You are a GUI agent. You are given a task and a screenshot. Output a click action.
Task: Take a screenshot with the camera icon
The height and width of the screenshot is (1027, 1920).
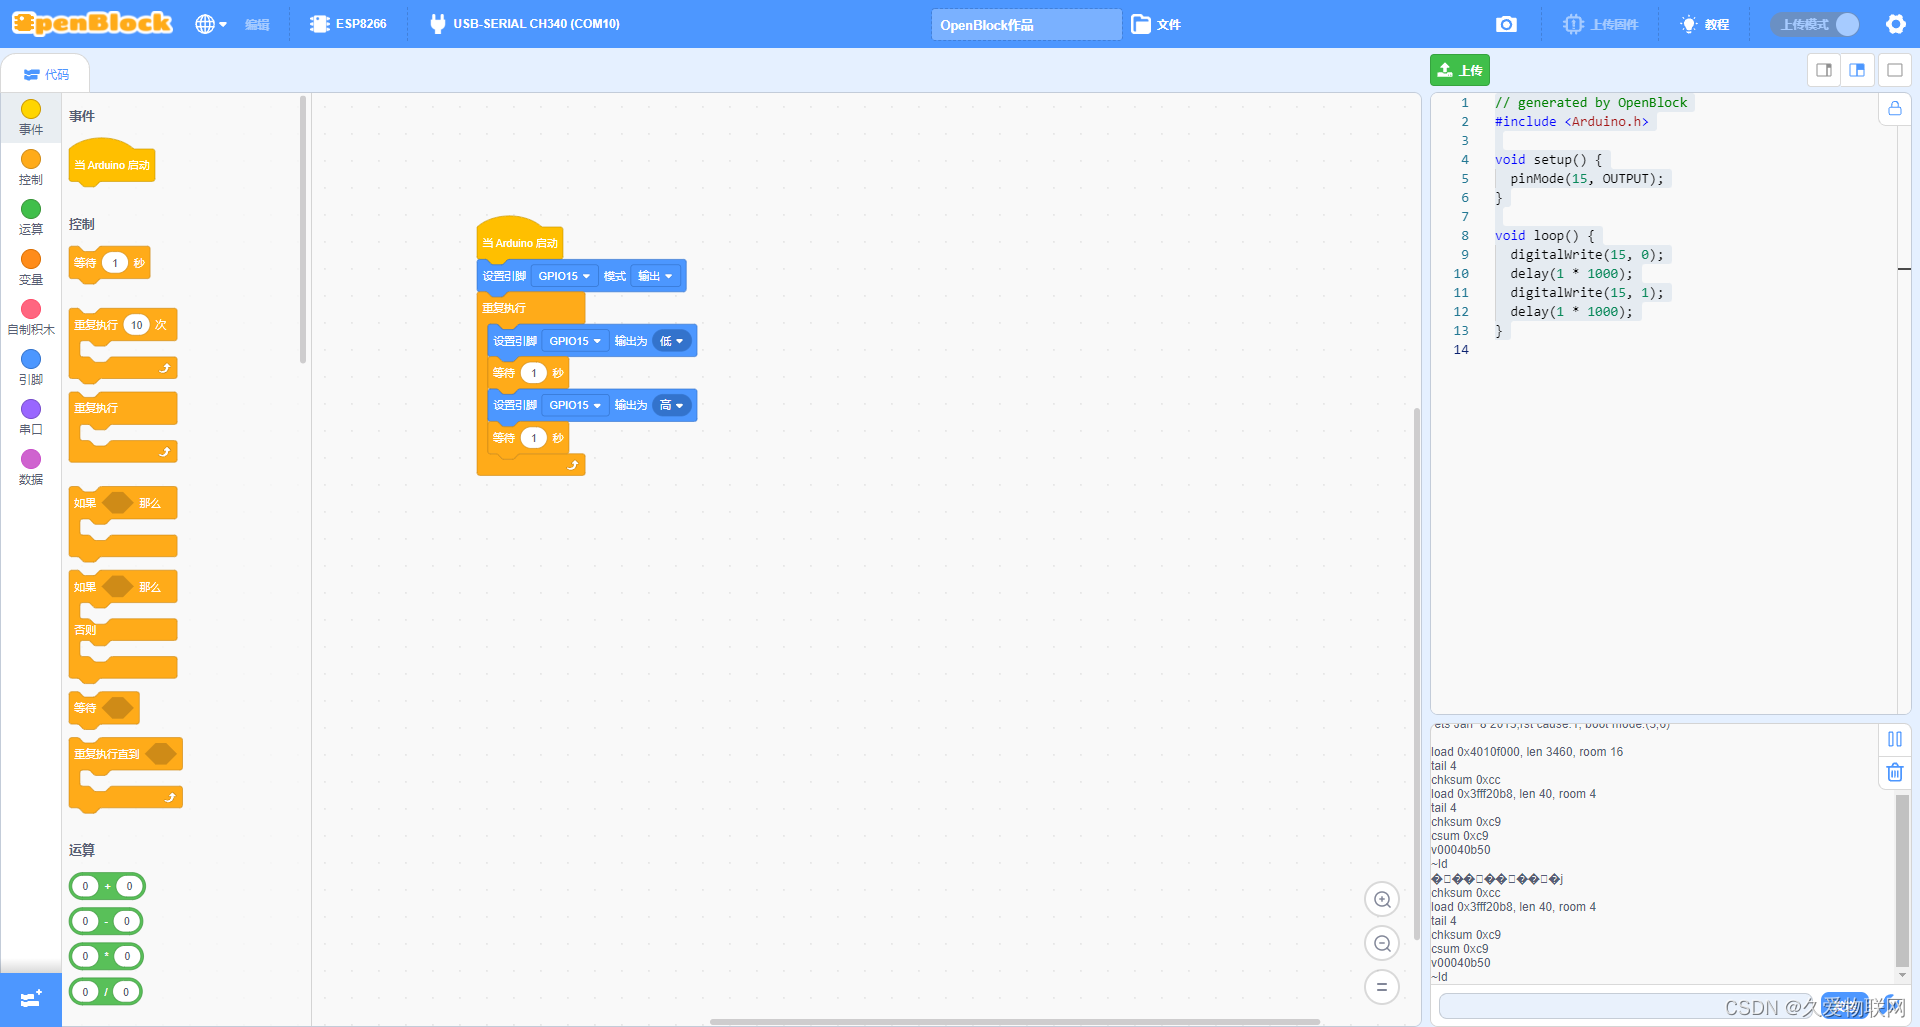1506,23
